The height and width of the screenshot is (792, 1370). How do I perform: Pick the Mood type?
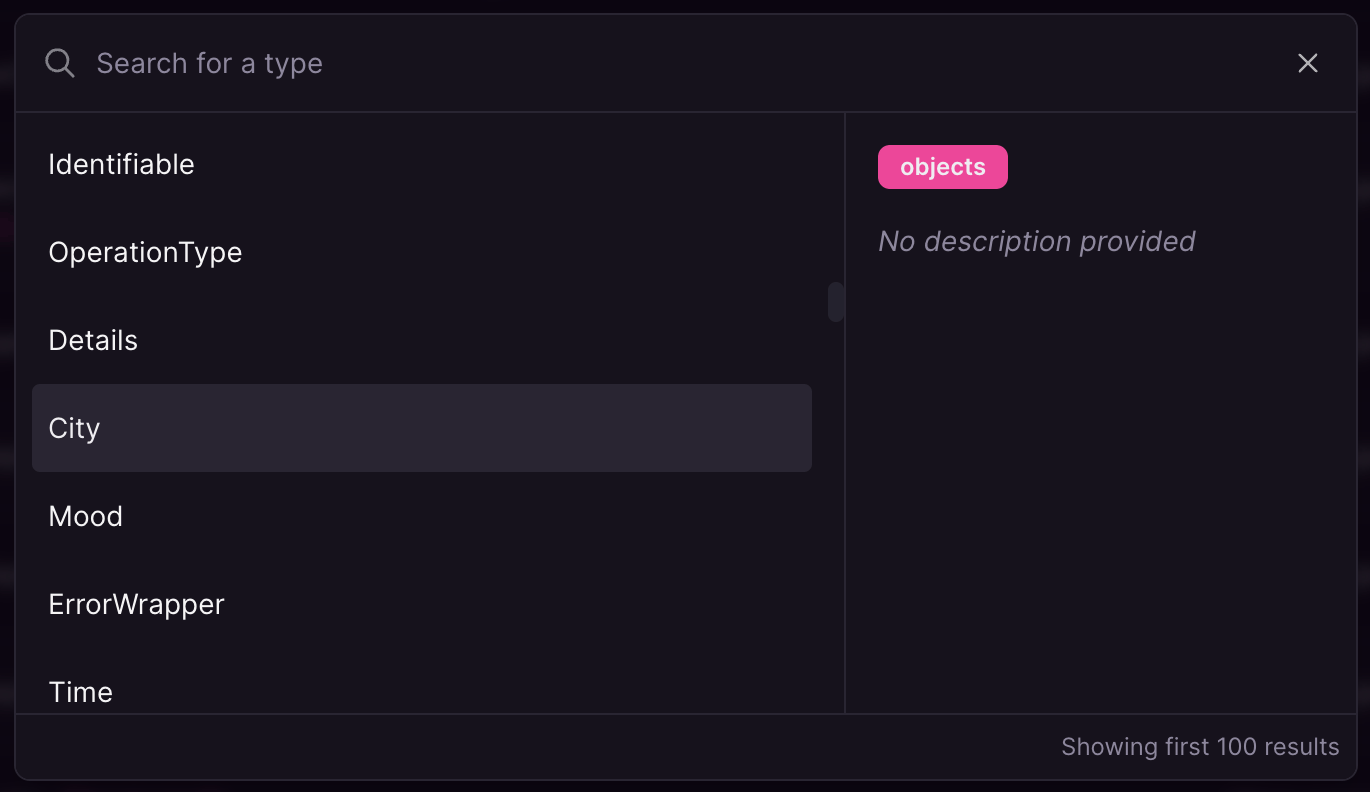422,516
